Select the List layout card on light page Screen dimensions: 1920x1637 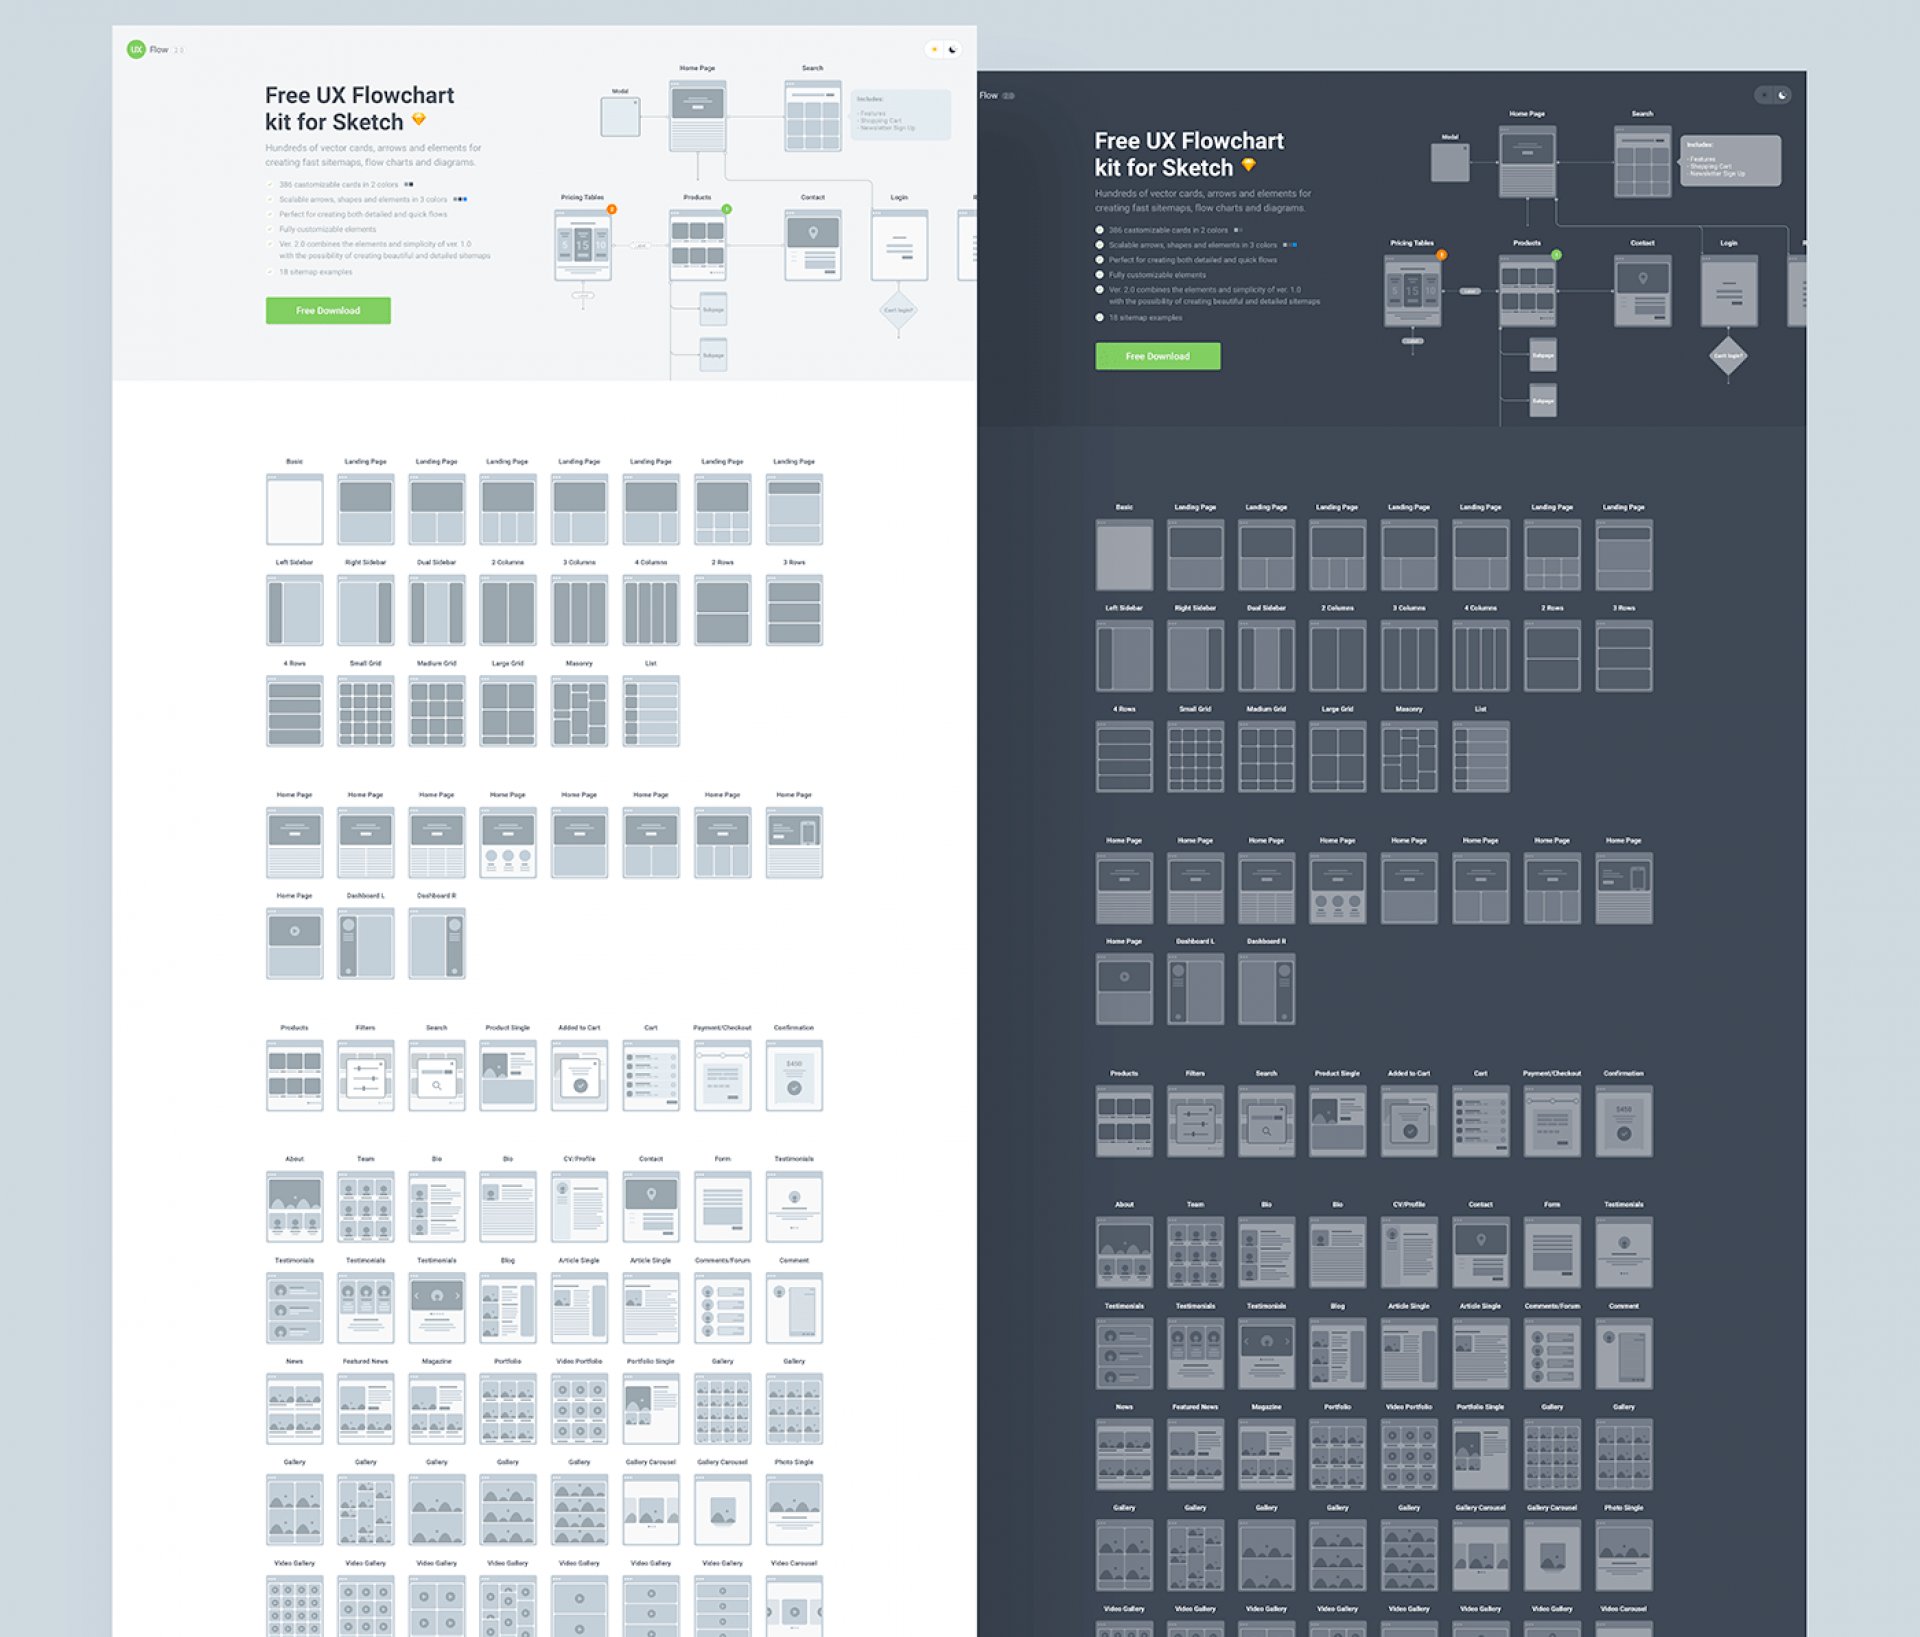coord(651,711)
